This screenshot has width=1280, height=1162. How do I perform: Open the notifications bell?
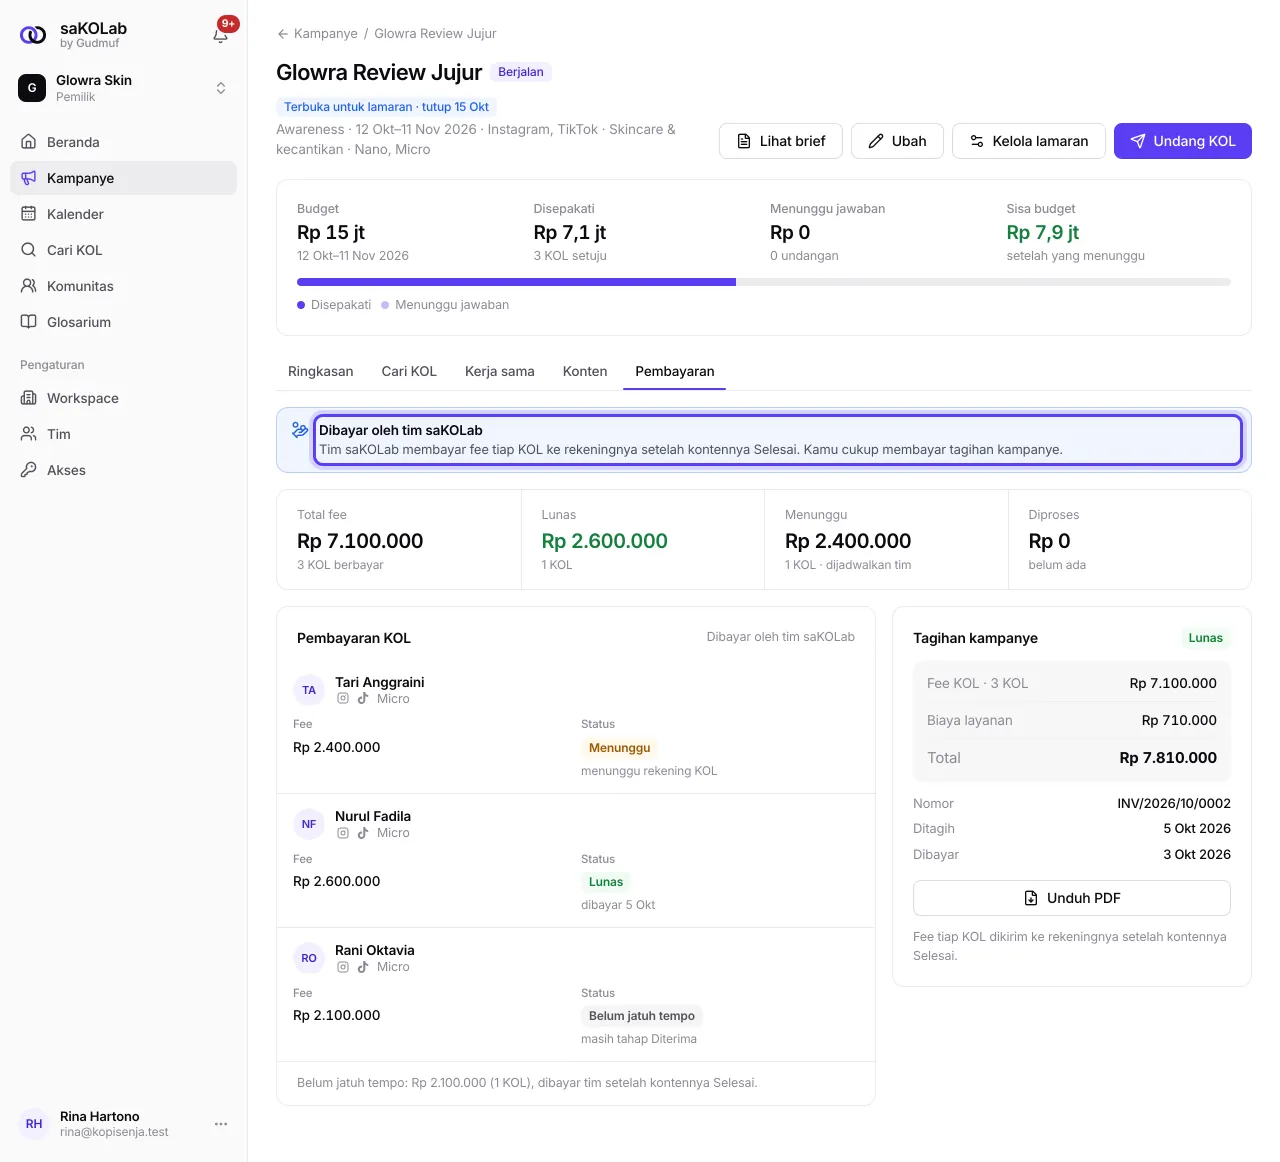221,35
